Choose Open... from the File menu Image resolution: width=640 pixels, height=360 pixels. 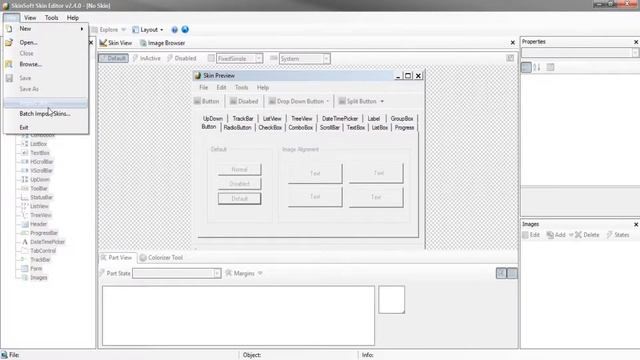pos(46,42)
